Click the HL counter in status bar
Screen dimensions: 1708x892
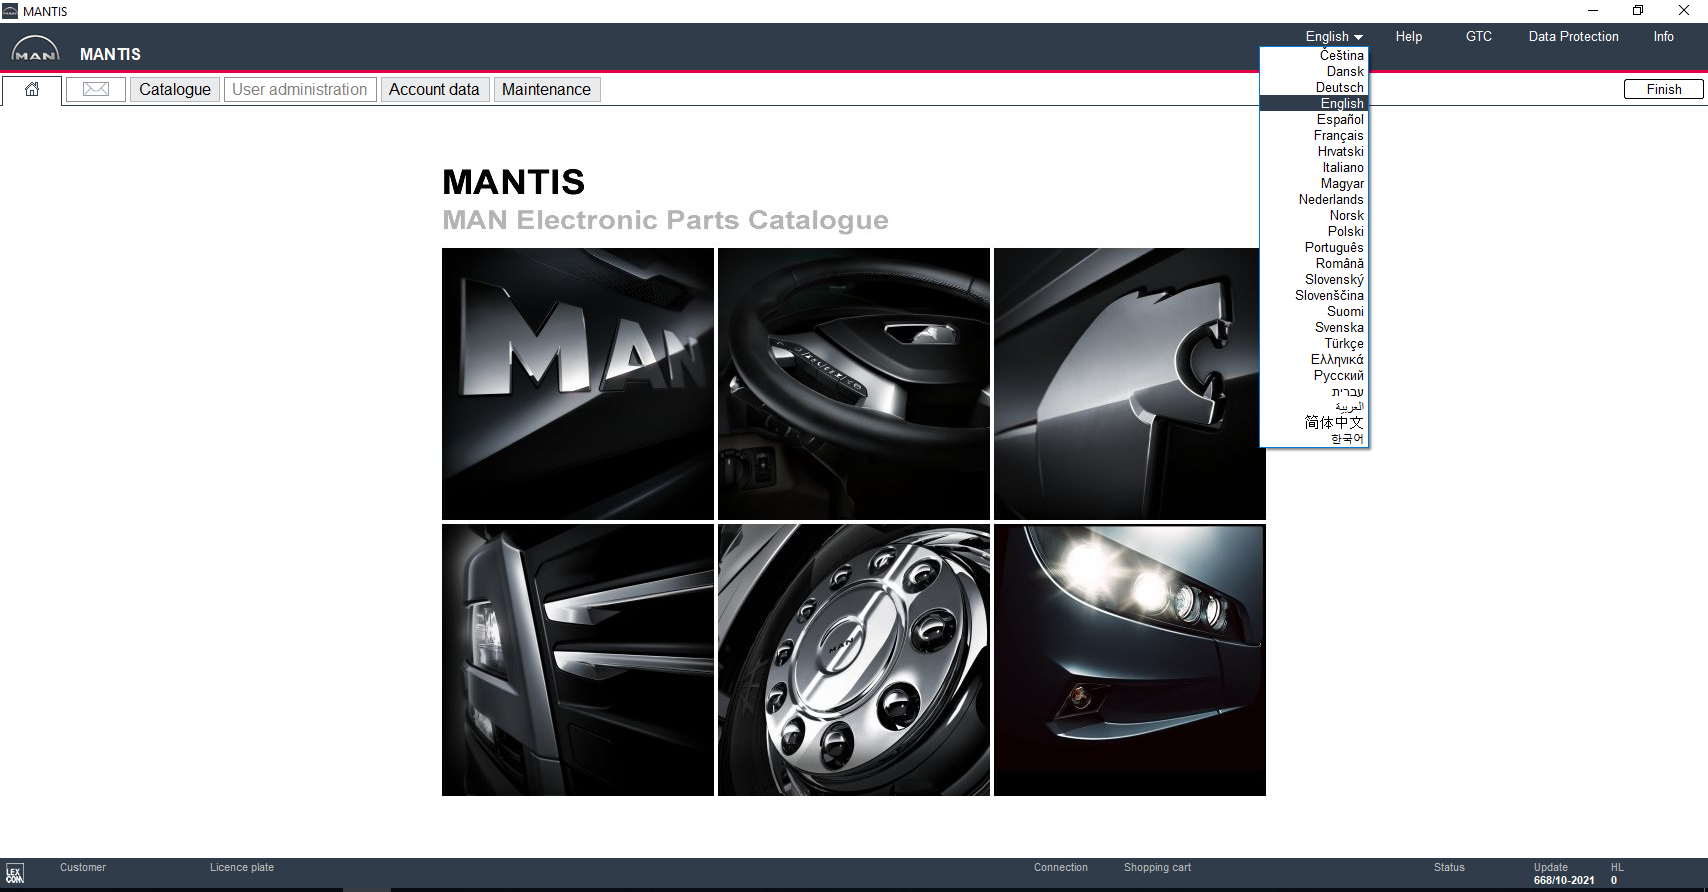tap(1616, 874)
